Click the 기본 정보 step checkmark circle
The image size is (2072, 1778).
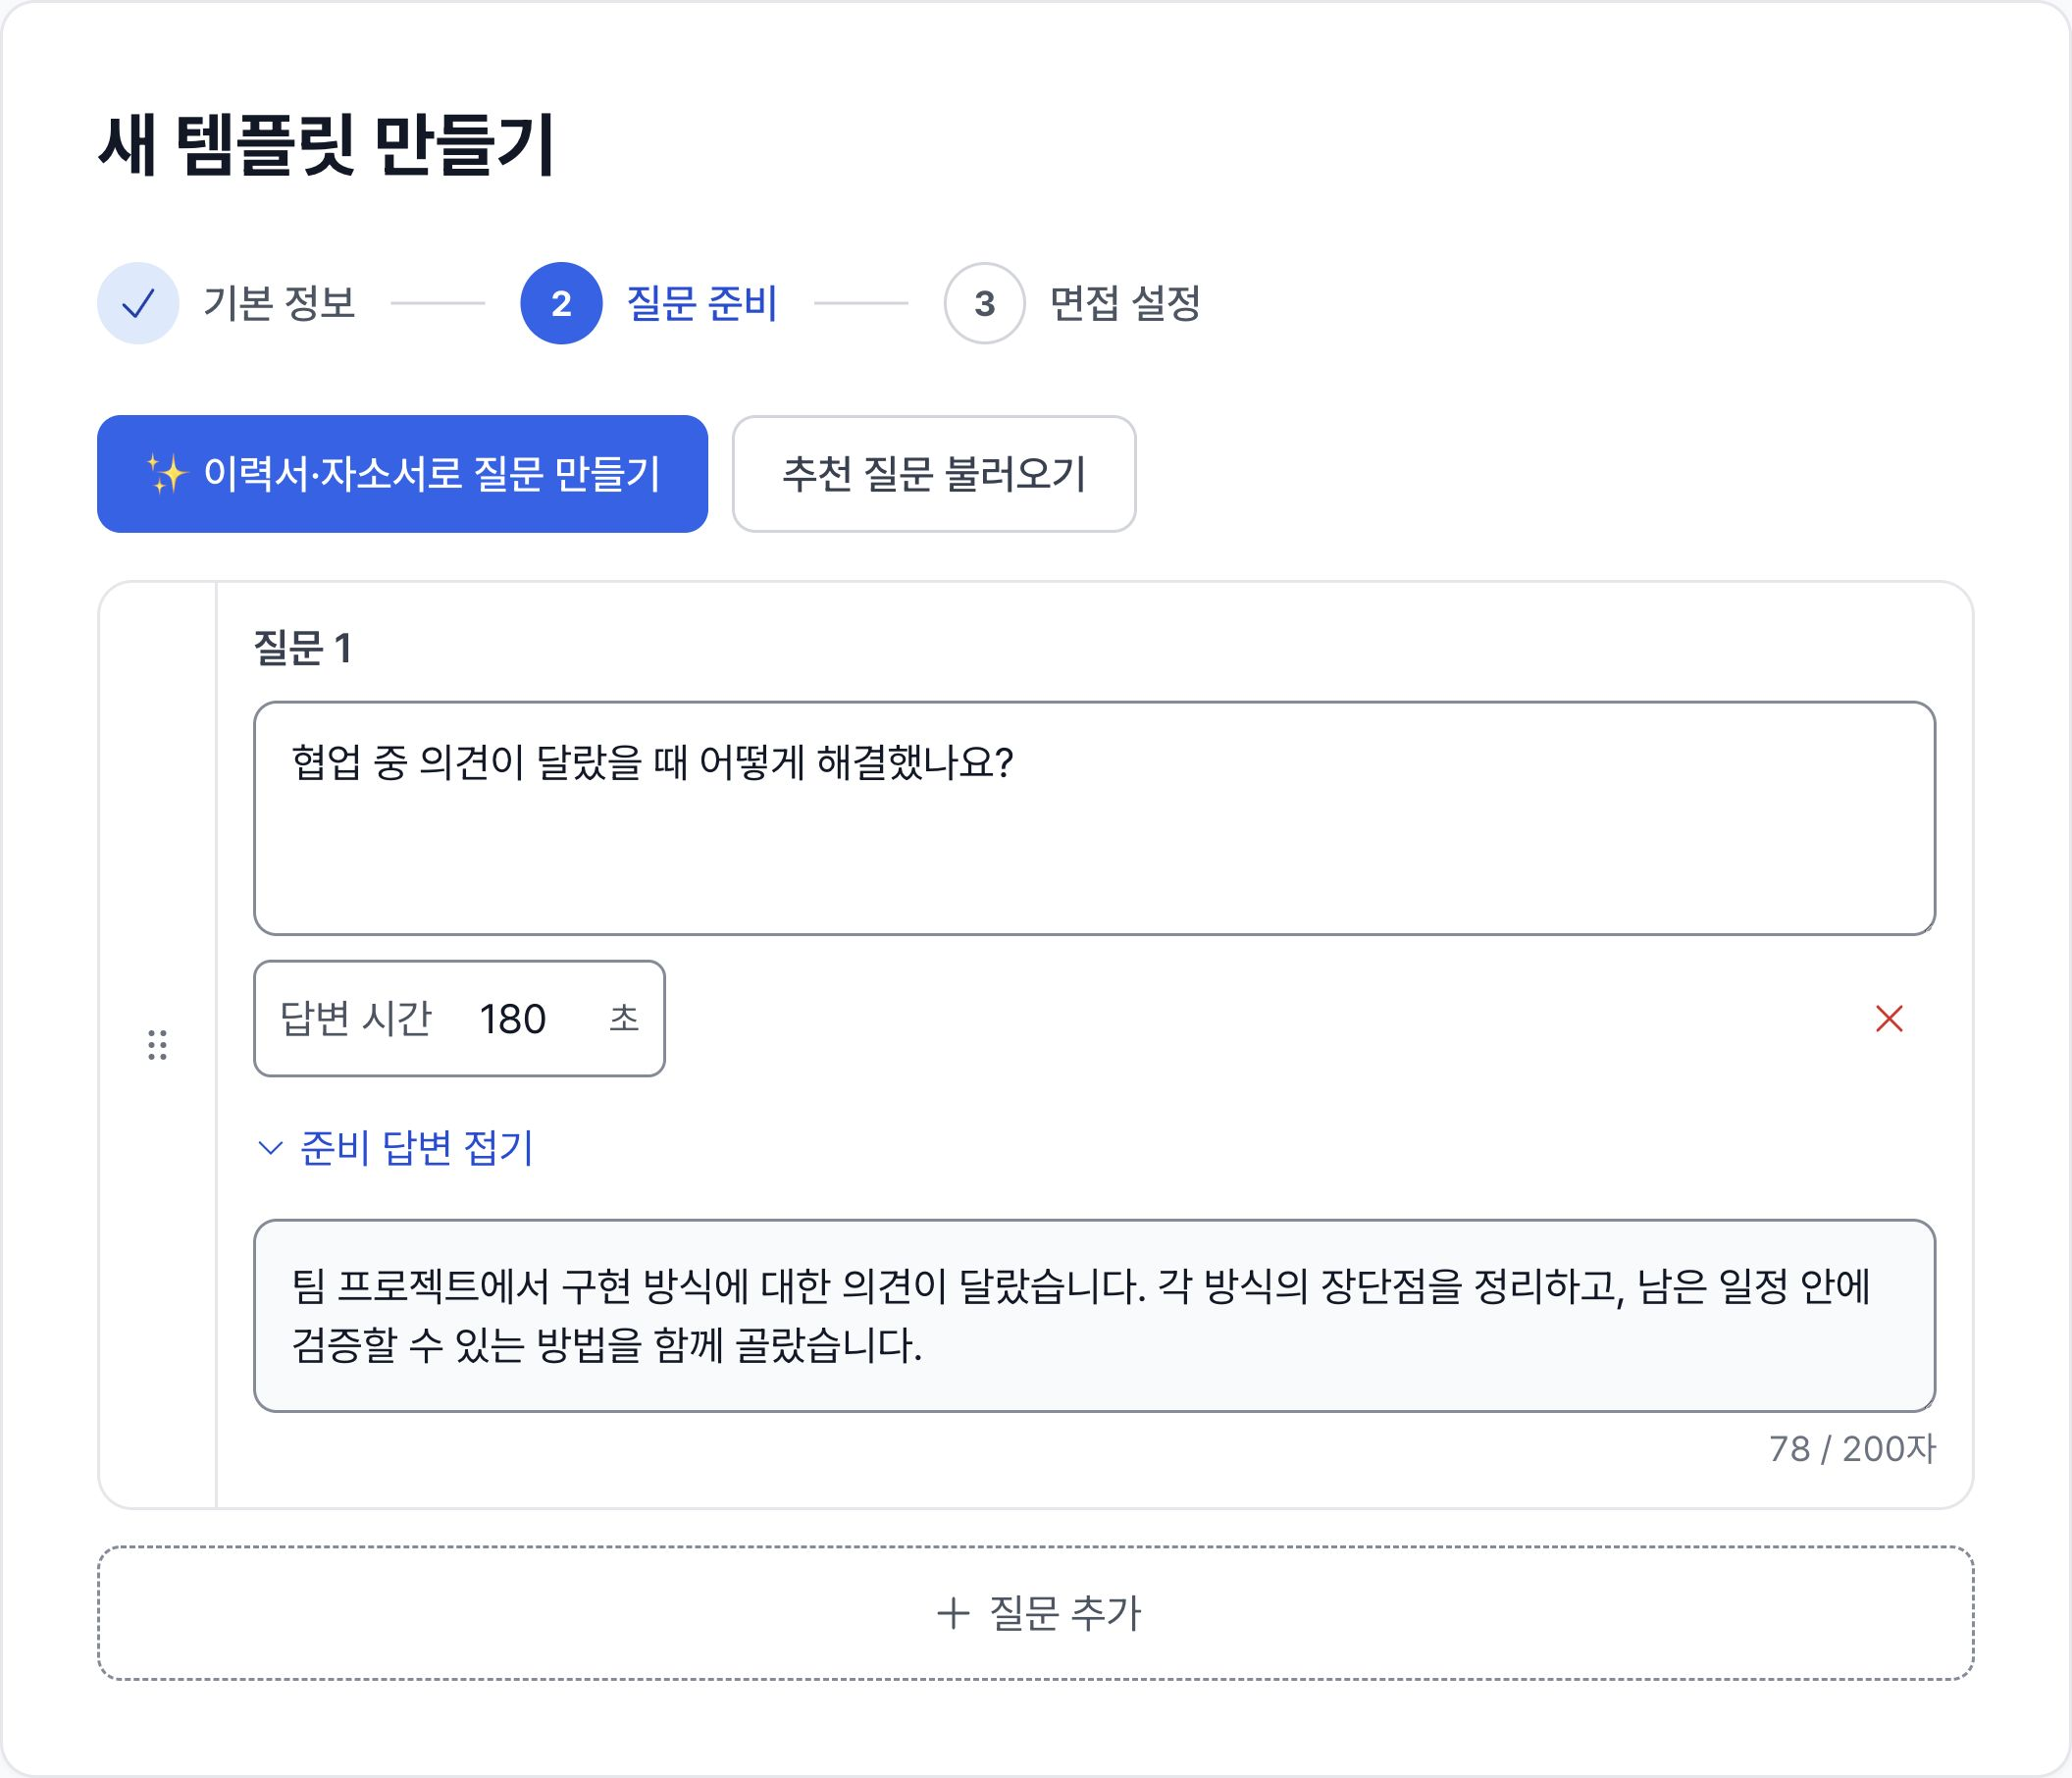point(138,303)
